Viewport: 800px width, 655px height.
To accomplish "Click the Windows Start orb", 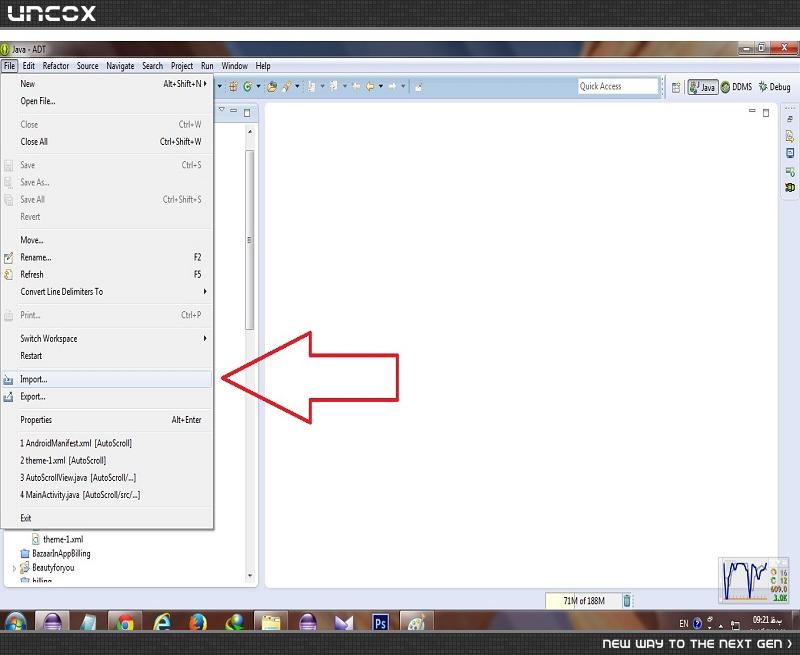I will [15, 622].
